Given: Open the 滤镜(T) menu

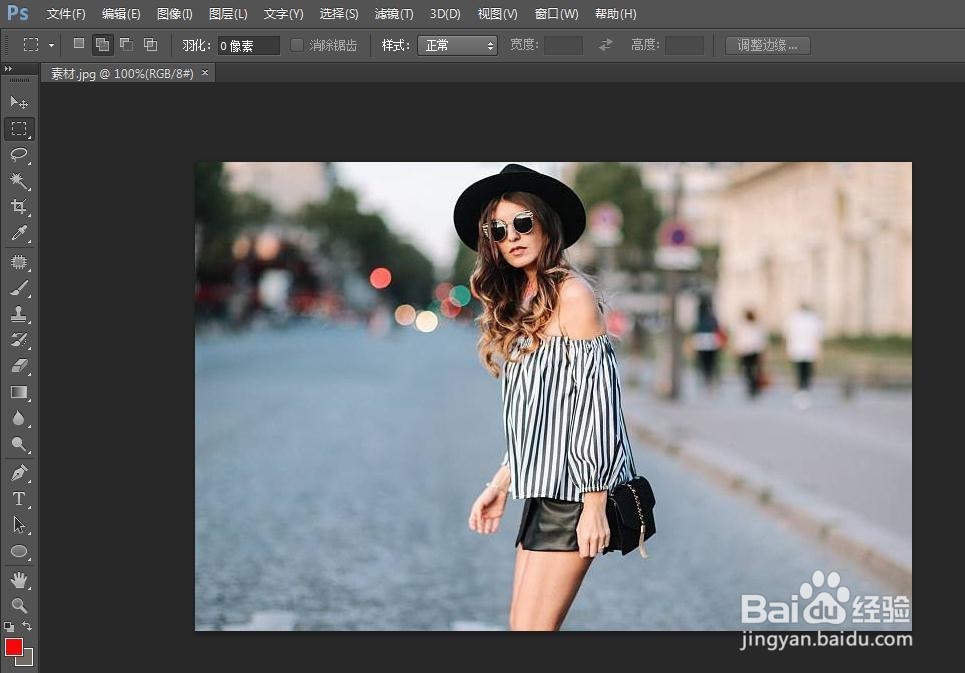Looking at the screenshot, I should coord(394,14).
